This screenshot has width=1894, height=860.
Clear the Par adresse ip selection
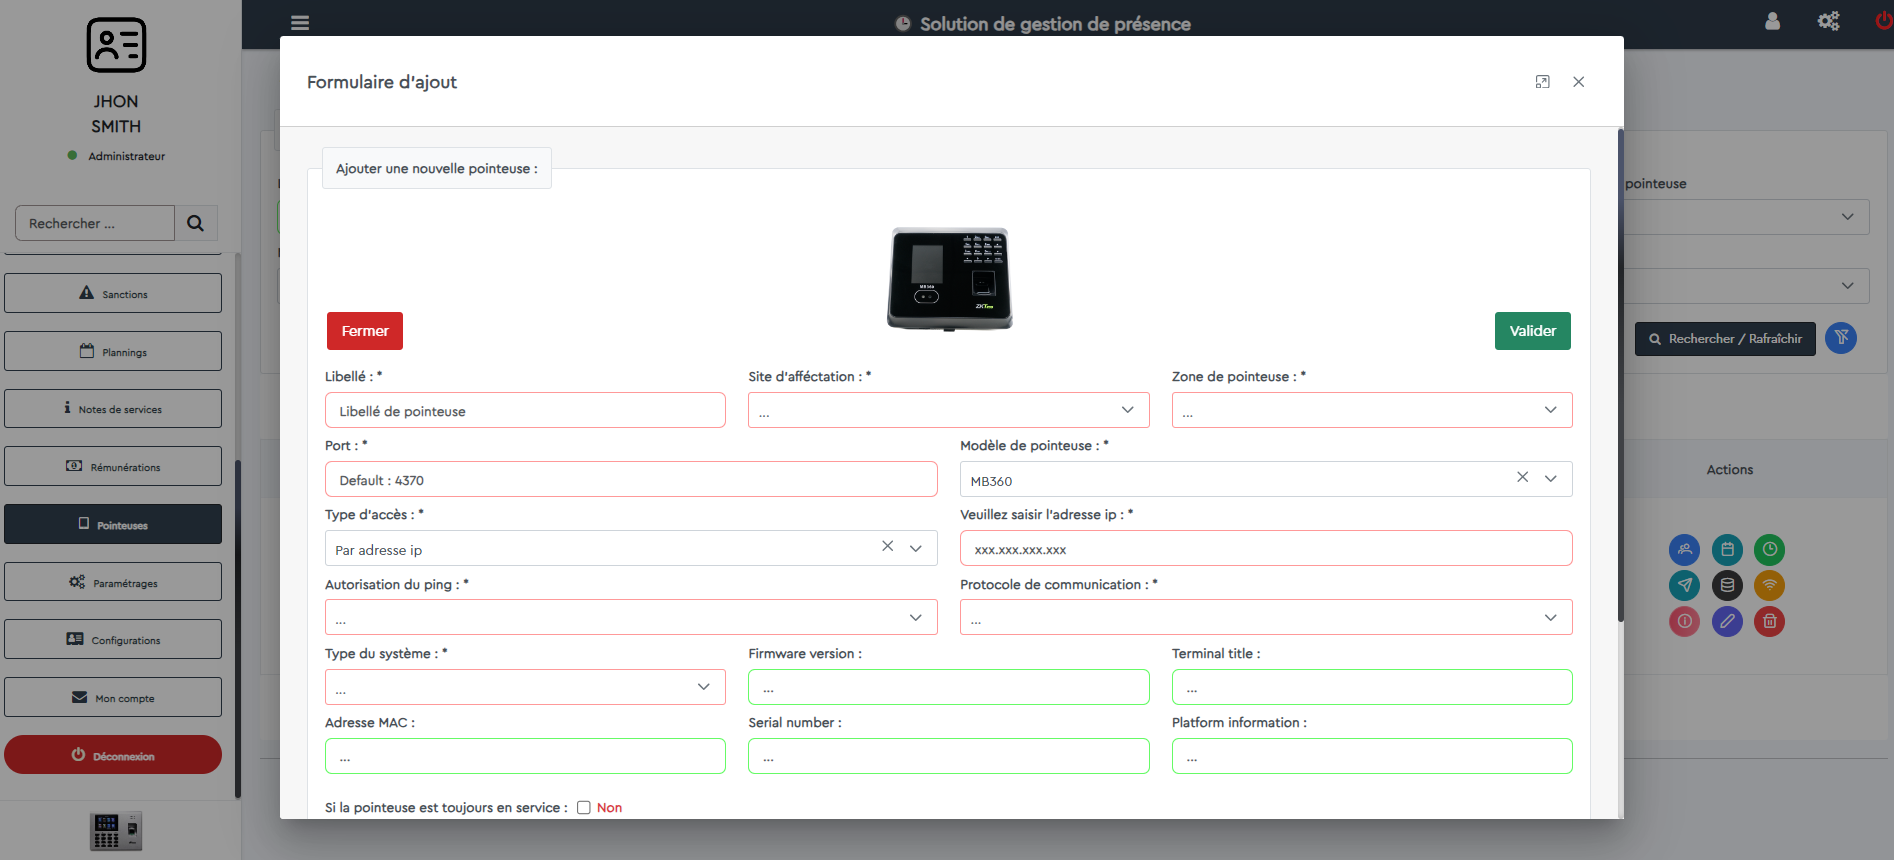pos(887,546)
